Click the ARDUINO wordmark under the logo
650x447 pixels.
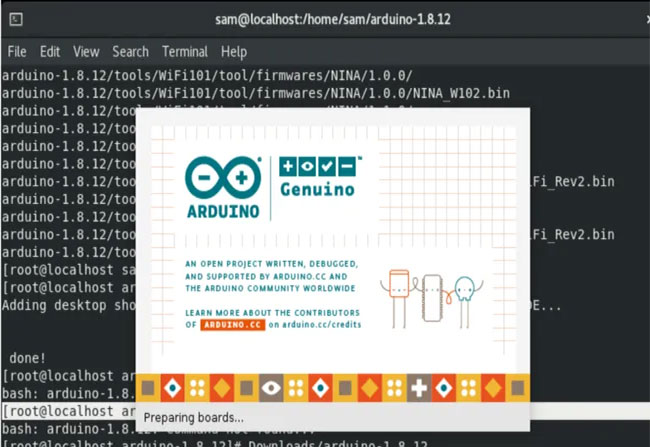coord(223,211)
